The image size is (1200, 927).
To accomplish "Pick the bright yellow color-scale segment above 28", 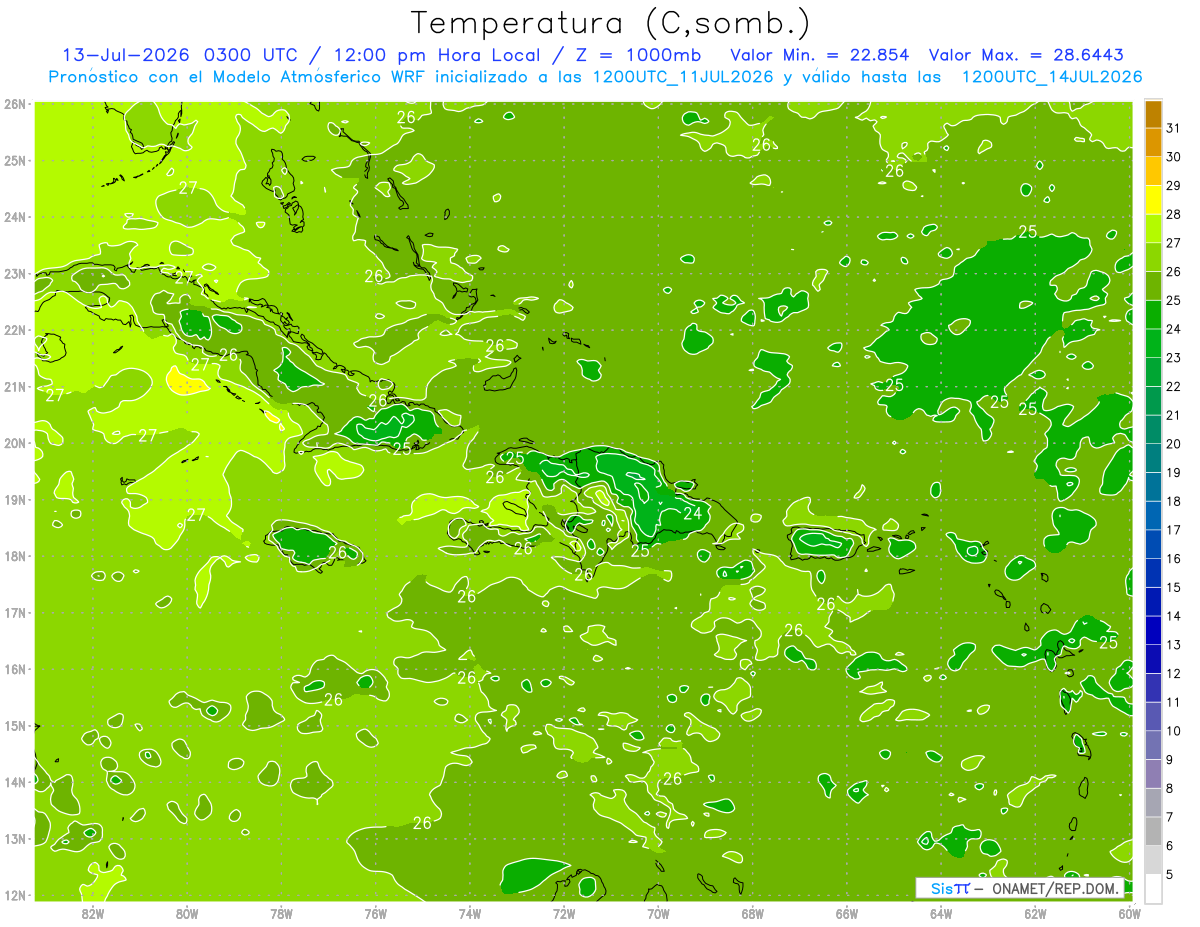I will pos(1153,200).
